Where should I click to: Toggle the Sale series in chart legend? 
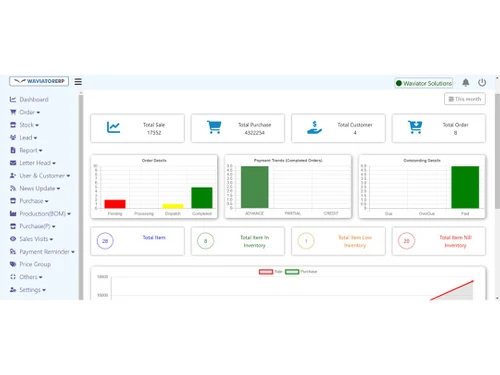tap(271, 272)
